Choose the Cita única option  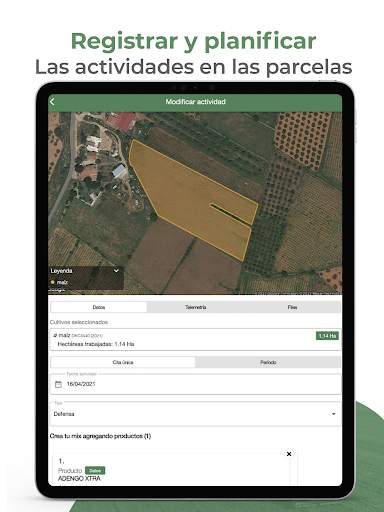click(x=123, y=362)
